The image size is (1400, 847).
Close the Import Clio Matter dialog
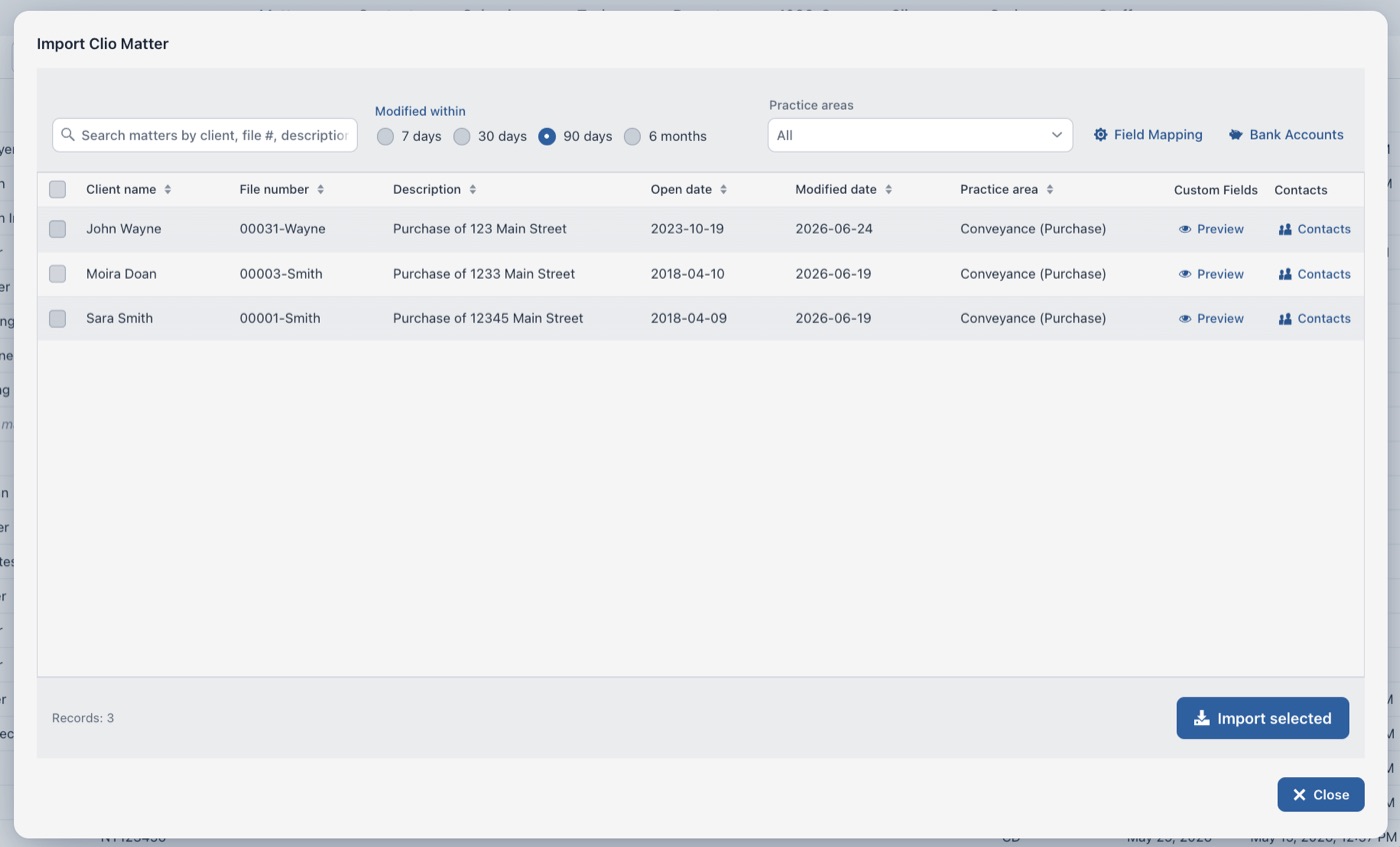(x=1320, y=794)
